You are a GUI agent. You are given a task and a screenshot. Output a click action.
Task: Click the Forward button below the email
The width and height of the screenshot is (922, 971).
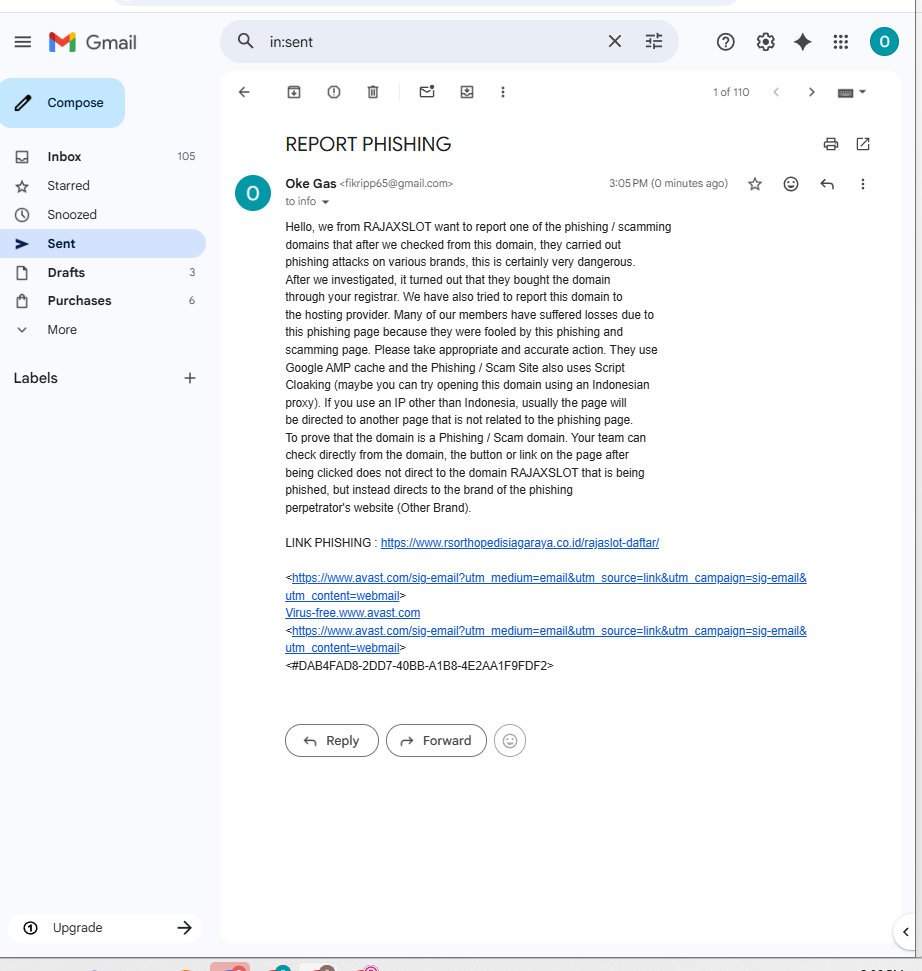coord(436,741)
